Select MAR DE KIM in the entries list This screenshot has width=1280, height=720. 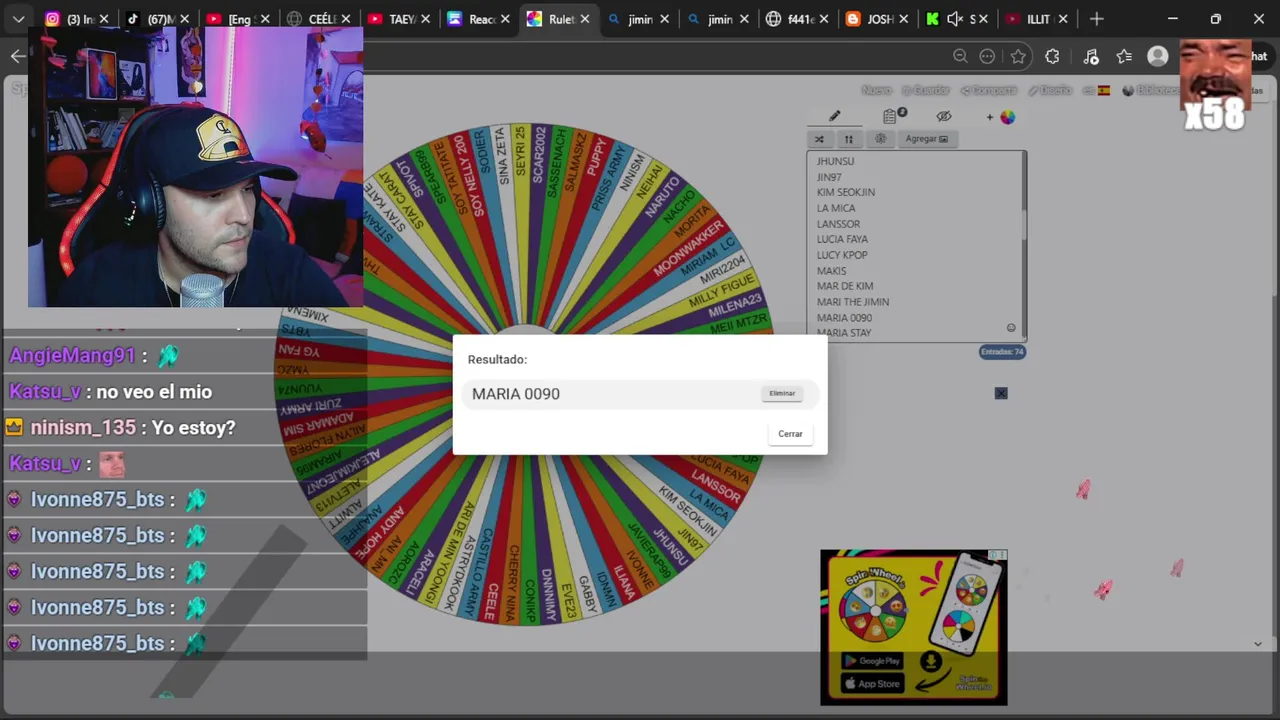pyautogui.click(x=845, y=286)
